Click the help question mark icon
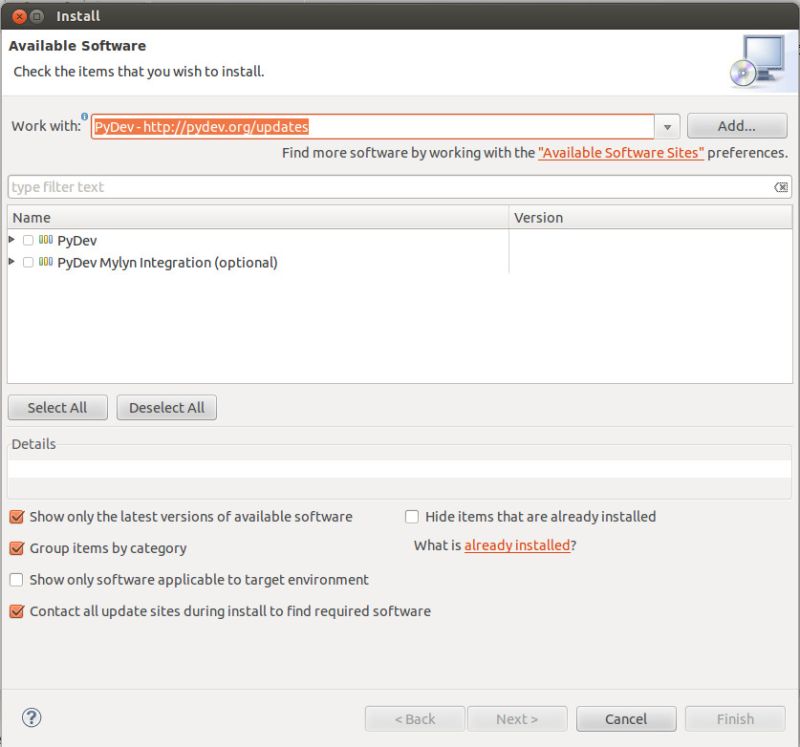The image size is (800, 747). tap(31, 718)
